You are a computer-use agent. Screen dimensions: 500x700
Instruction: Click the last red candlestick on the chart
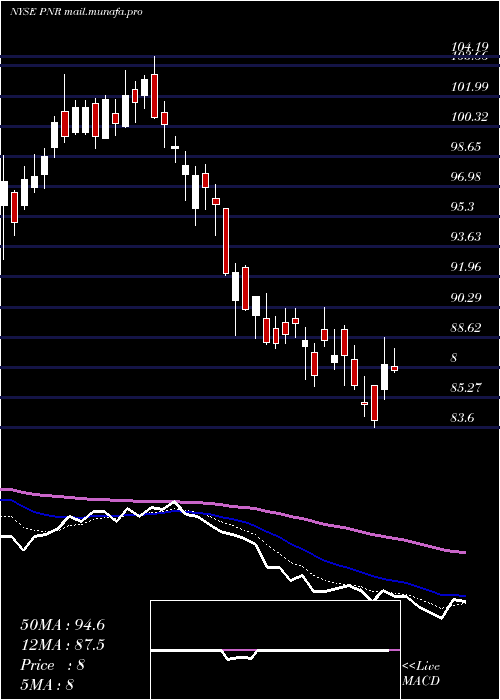pos(395,368)
